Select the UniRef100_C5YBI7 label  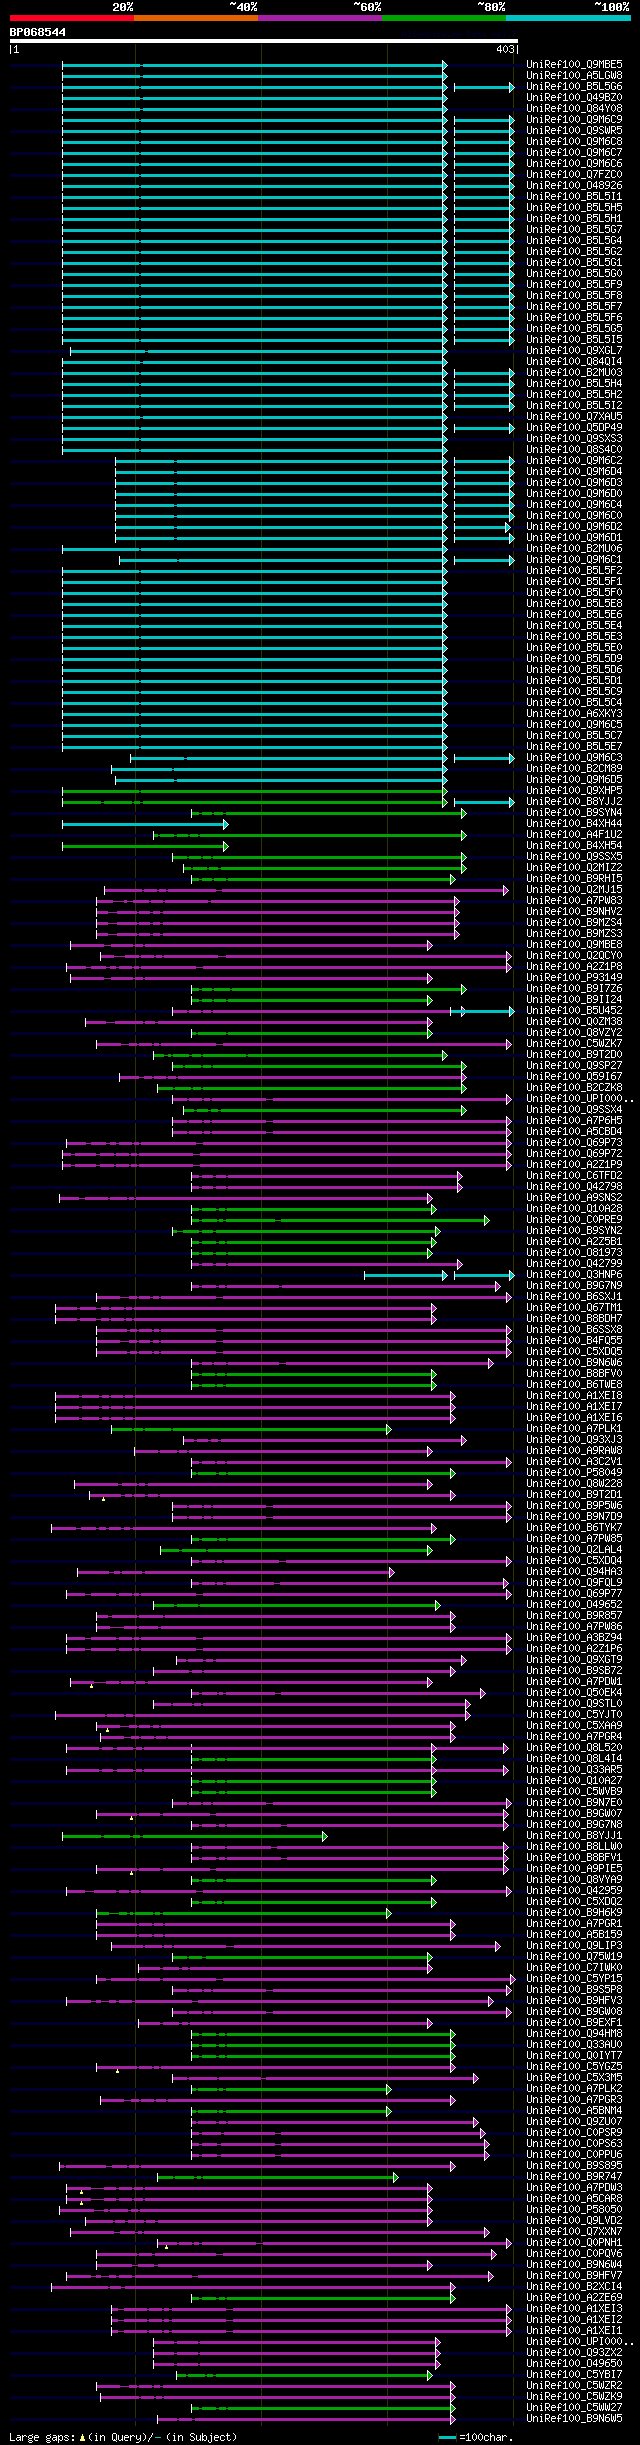[x=574, y=2374]
